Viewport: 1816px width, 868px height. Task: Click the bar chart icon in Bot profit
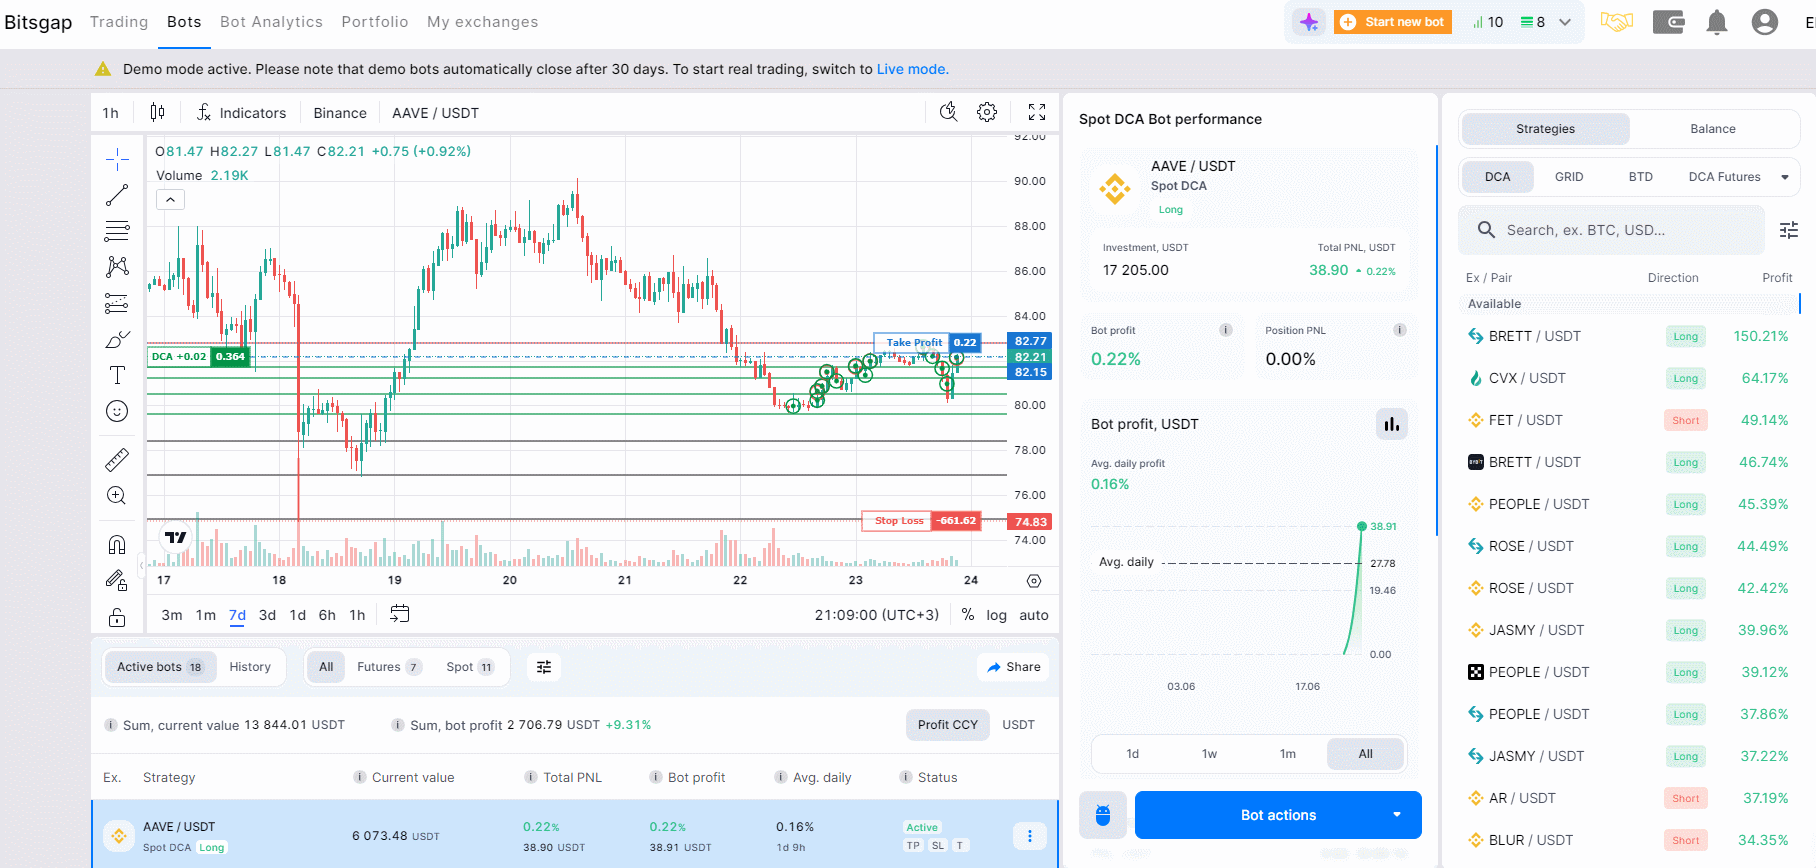(x=1391, y=424)
